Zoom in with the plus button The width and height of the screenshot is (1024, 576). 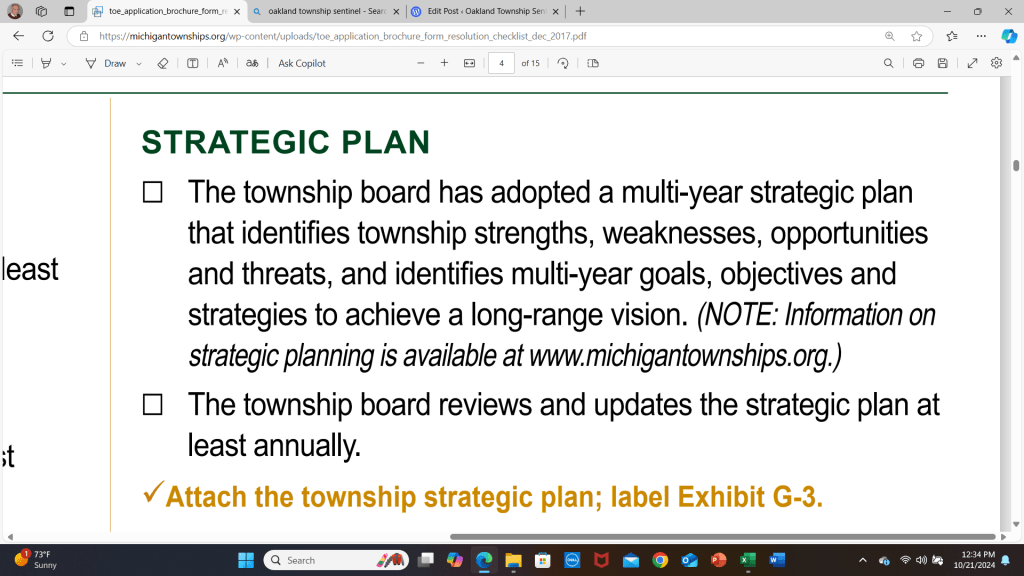(x=444, y=63)
